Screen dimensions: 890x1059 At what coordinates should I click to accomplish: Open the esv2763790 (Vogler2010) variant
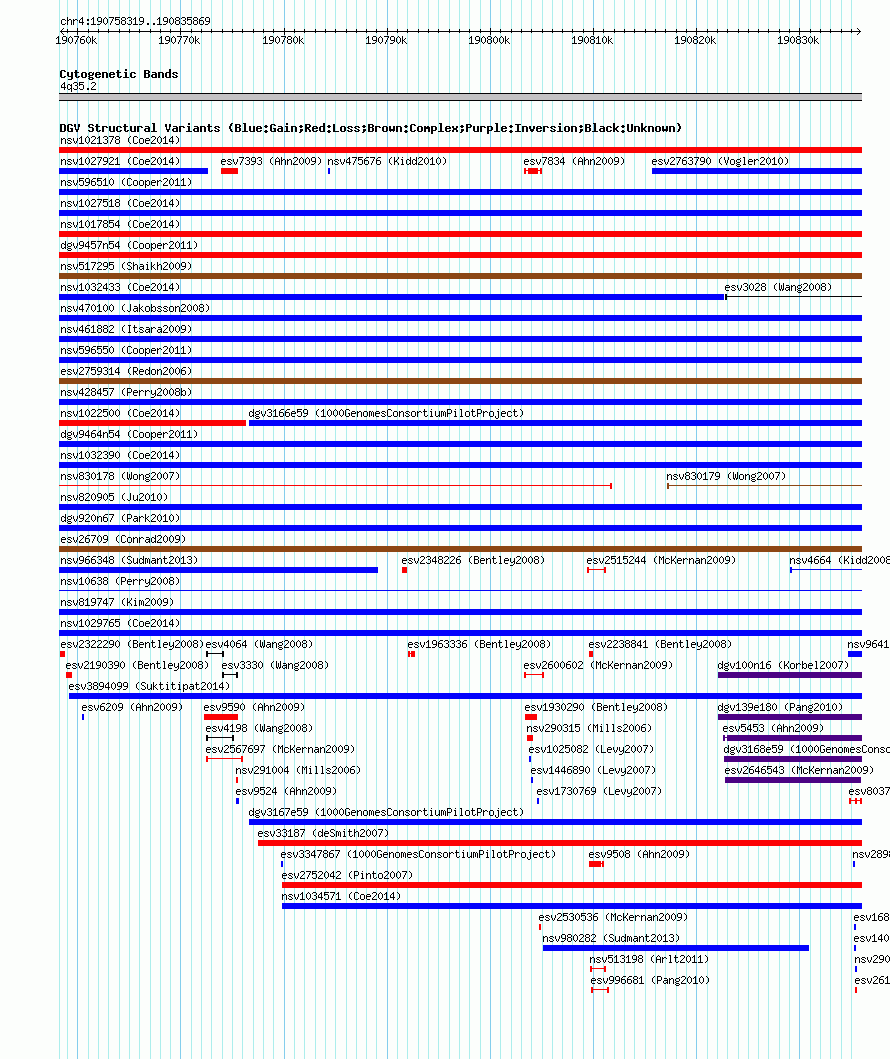720,161
